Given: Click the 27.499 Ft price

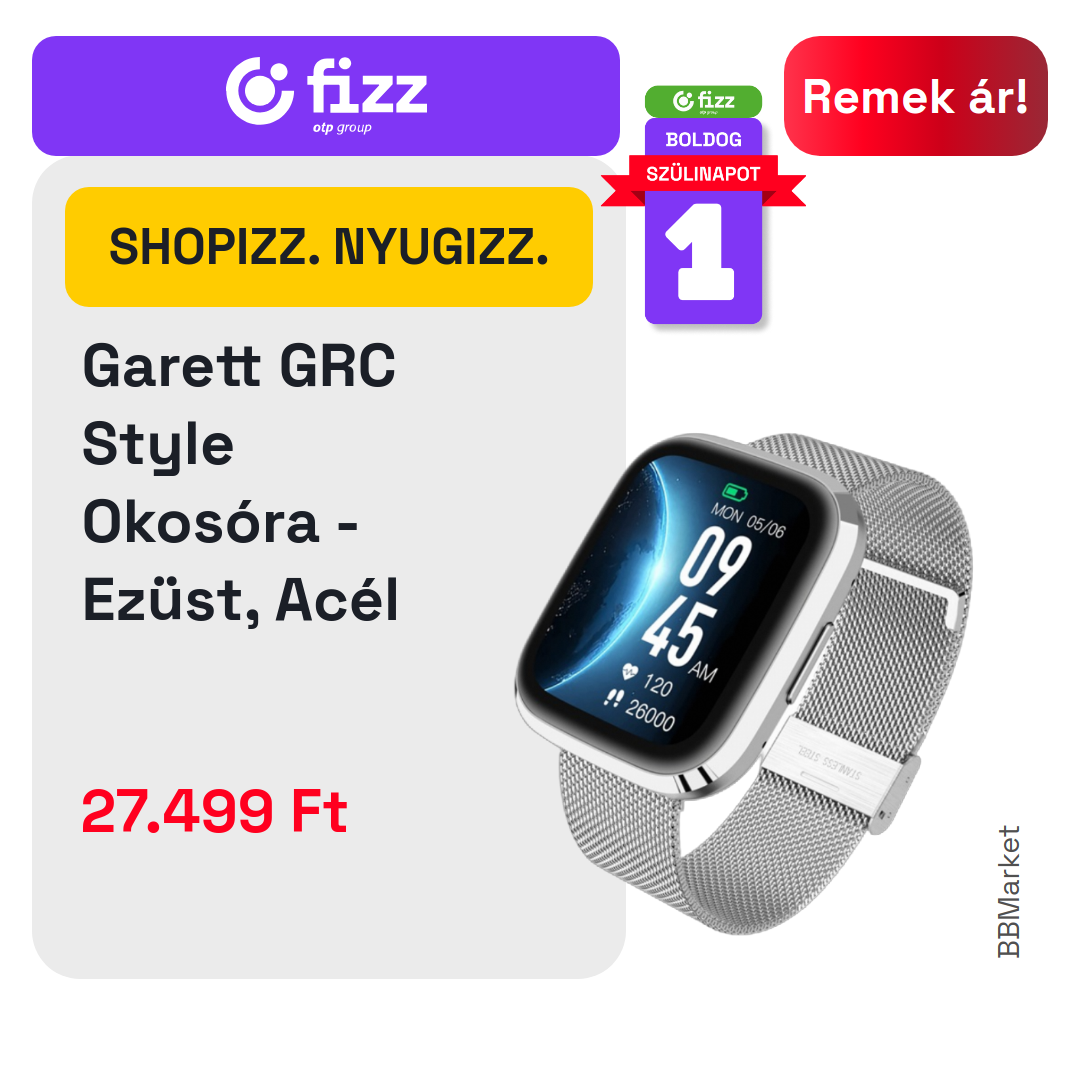Looking at the screenshot, I should [214, 811].
